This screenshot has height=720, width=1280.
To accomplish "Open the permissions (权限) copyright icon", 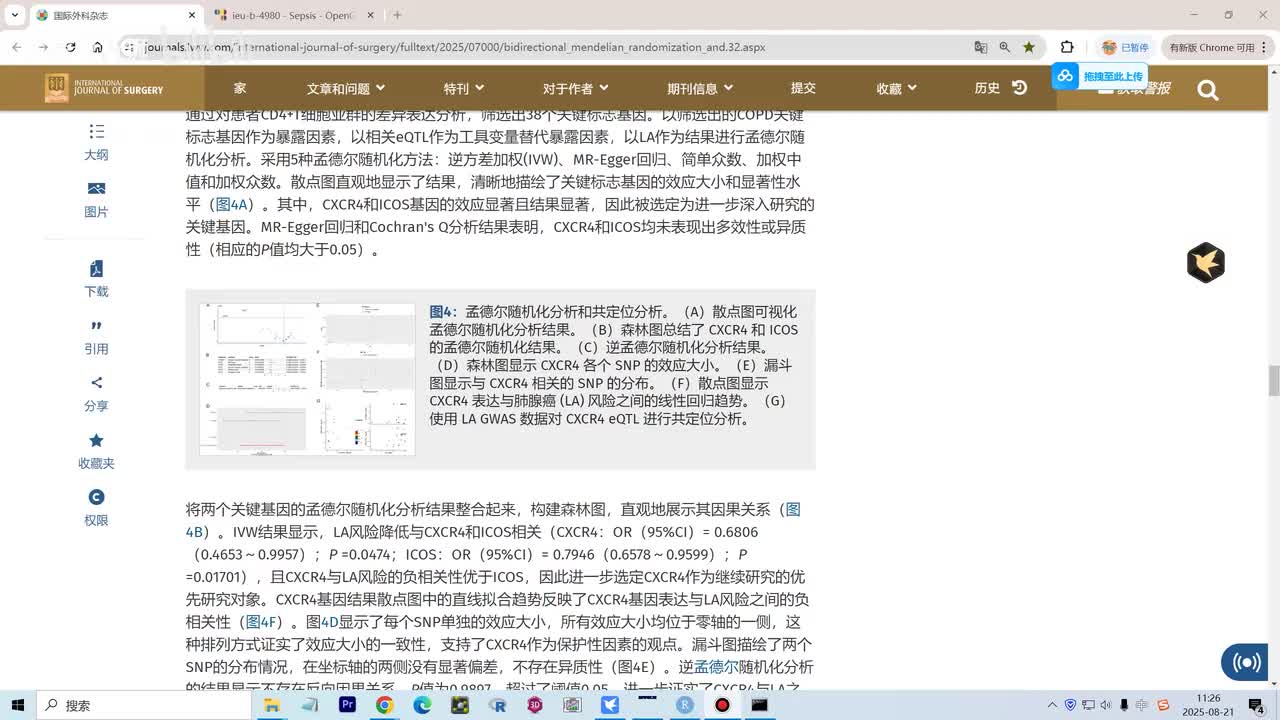I will coord(96,508).
